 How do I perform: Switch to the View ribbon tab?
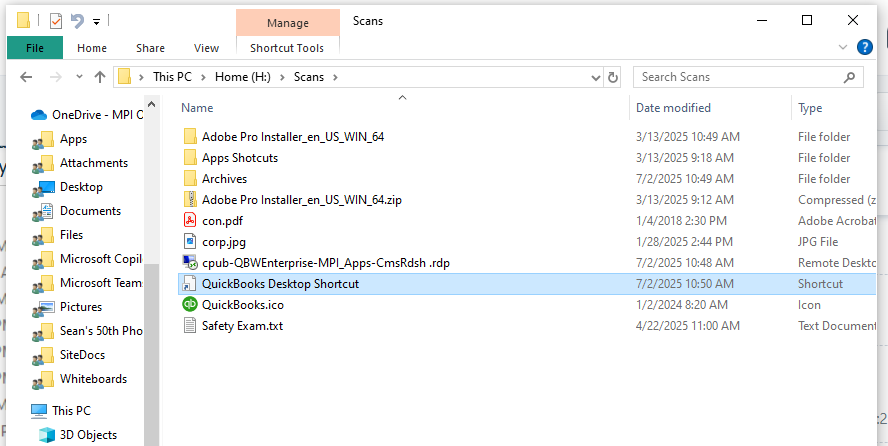point(206,48)
